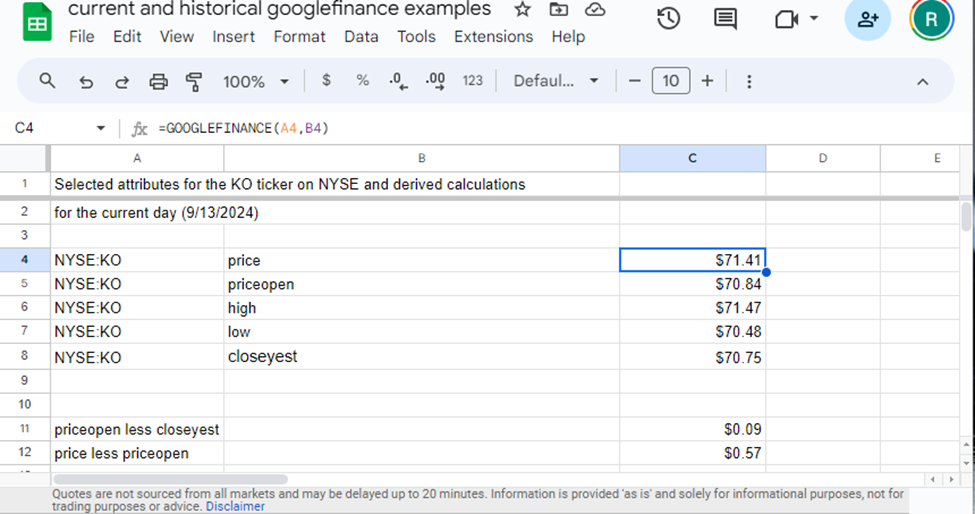Screen dimensions: 975x514
Task: Select row 5 header
Action: tap(24, 283)
